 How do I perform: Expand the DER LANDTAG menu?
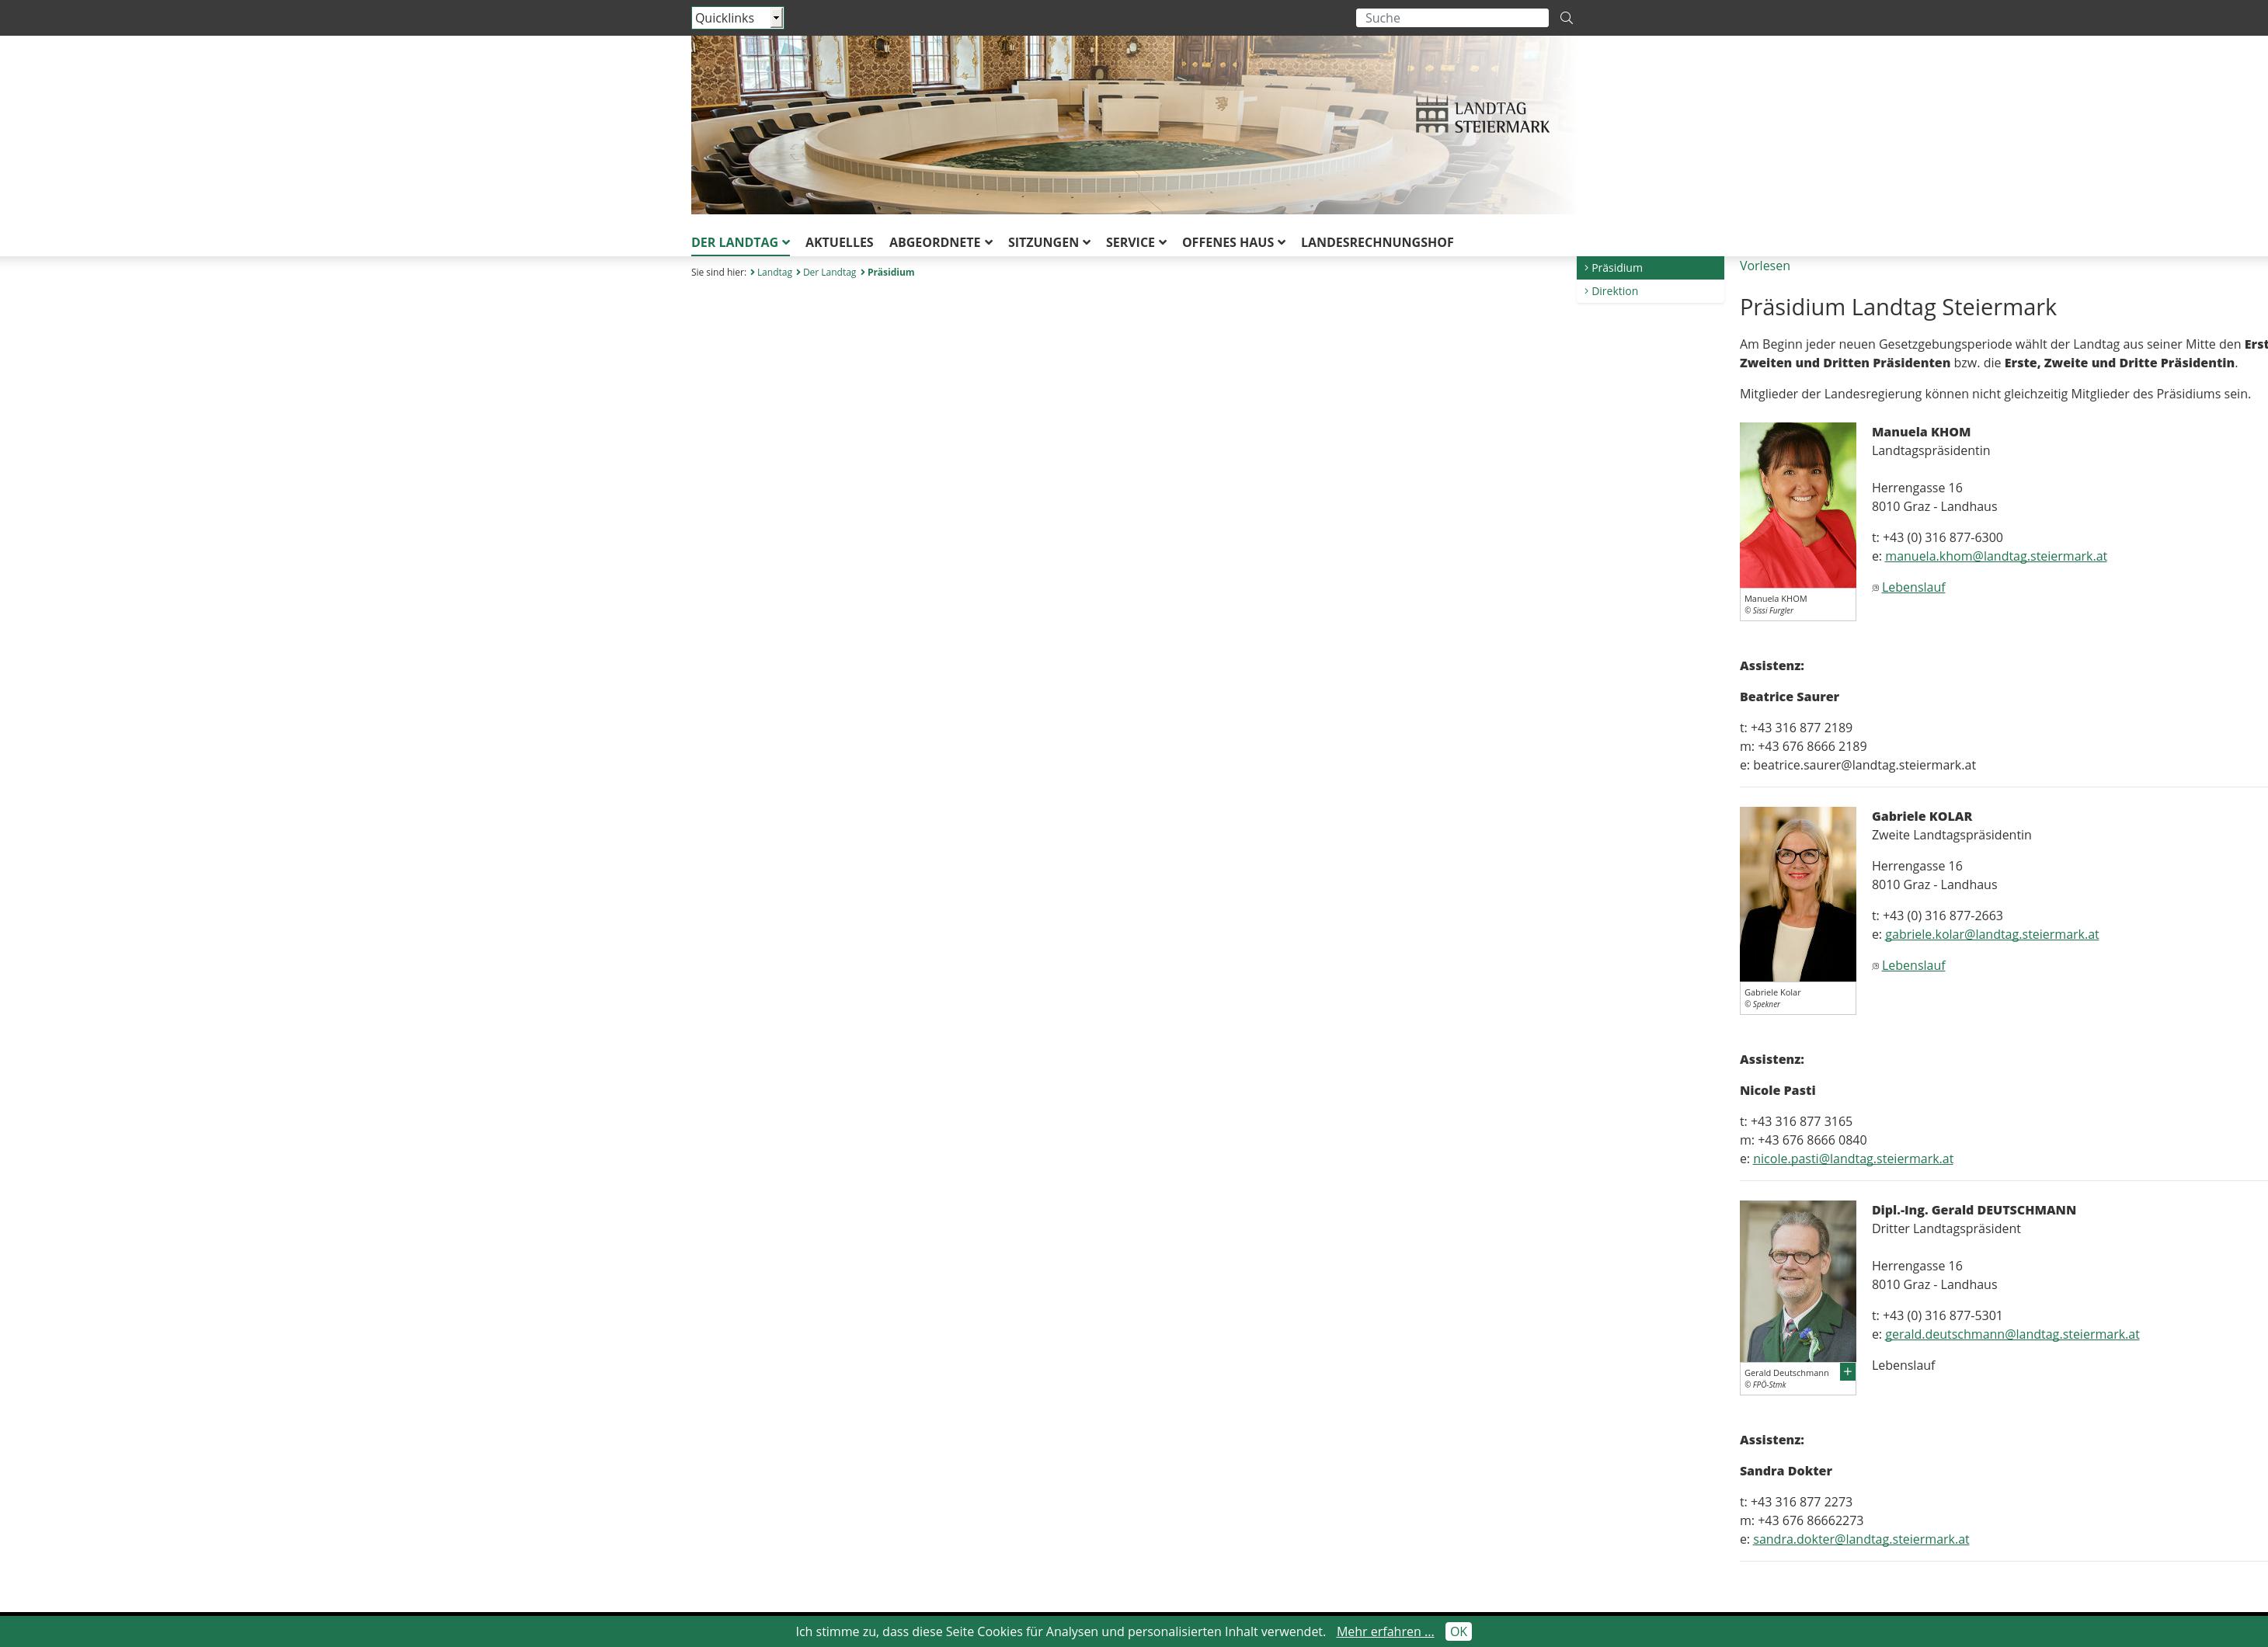(x=740, y=242)
